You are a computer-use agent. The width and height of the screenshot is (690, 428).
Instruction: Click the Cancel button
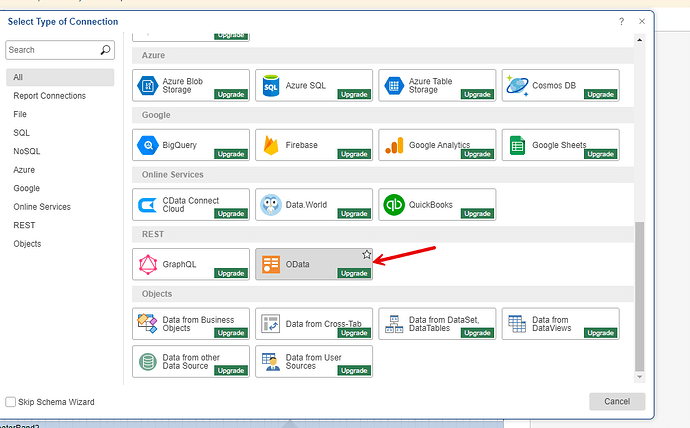[617, 401]
